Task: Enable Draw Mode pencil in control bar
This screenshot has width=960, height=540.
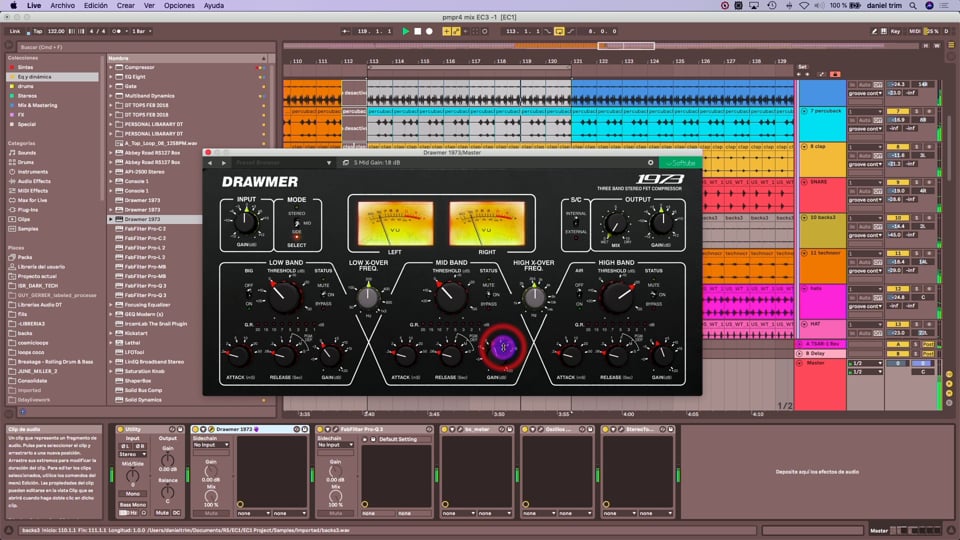Action: [874, 31]
